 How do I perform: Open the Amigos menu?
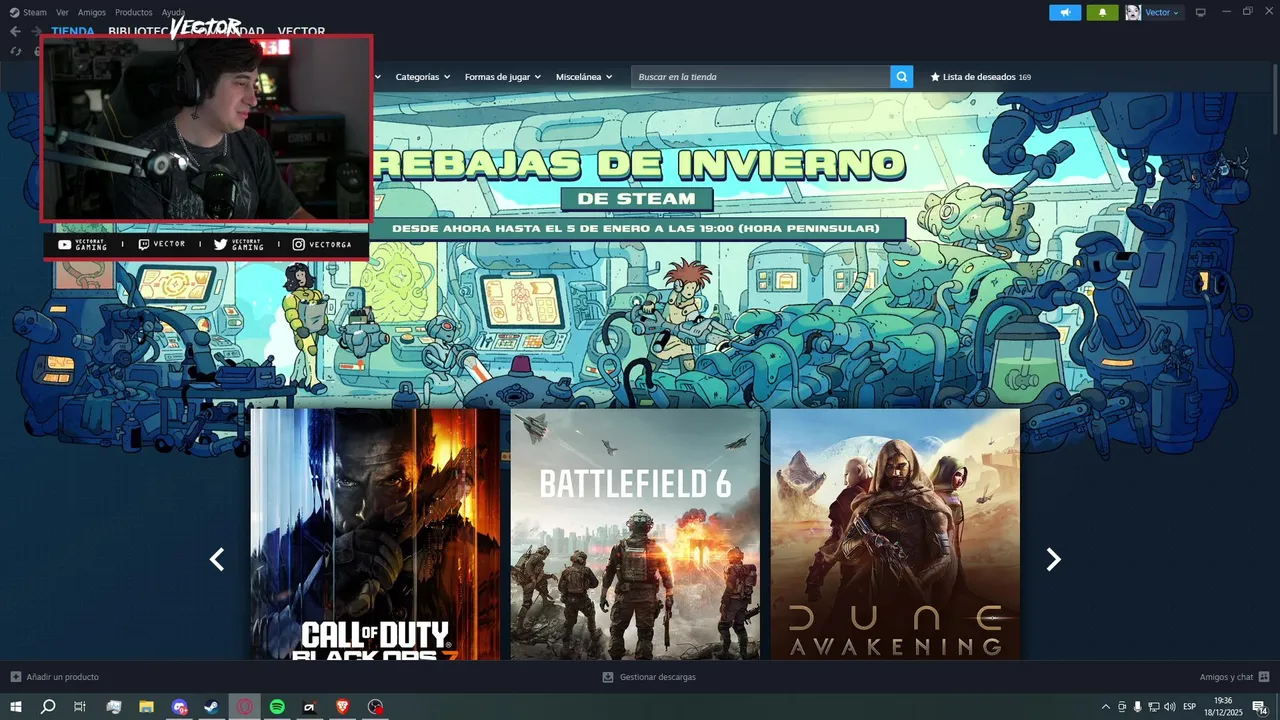pos(92,12)
